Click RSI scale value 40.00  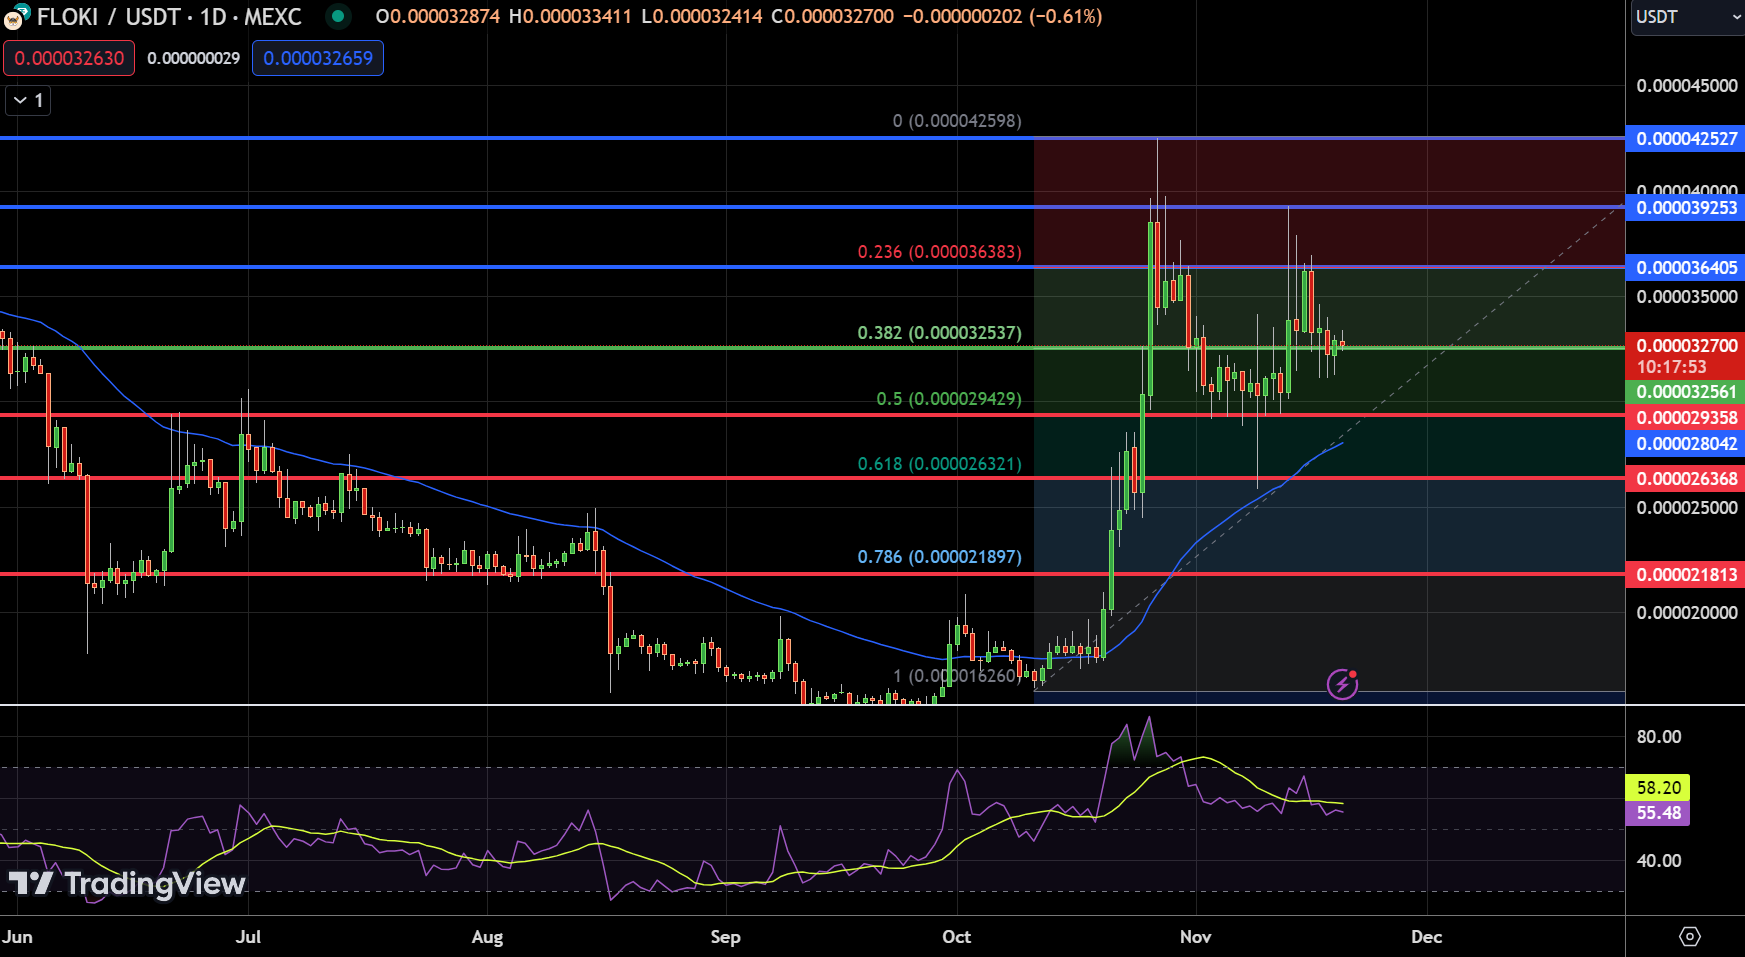pyautogui.click(x=1659, y=861)
